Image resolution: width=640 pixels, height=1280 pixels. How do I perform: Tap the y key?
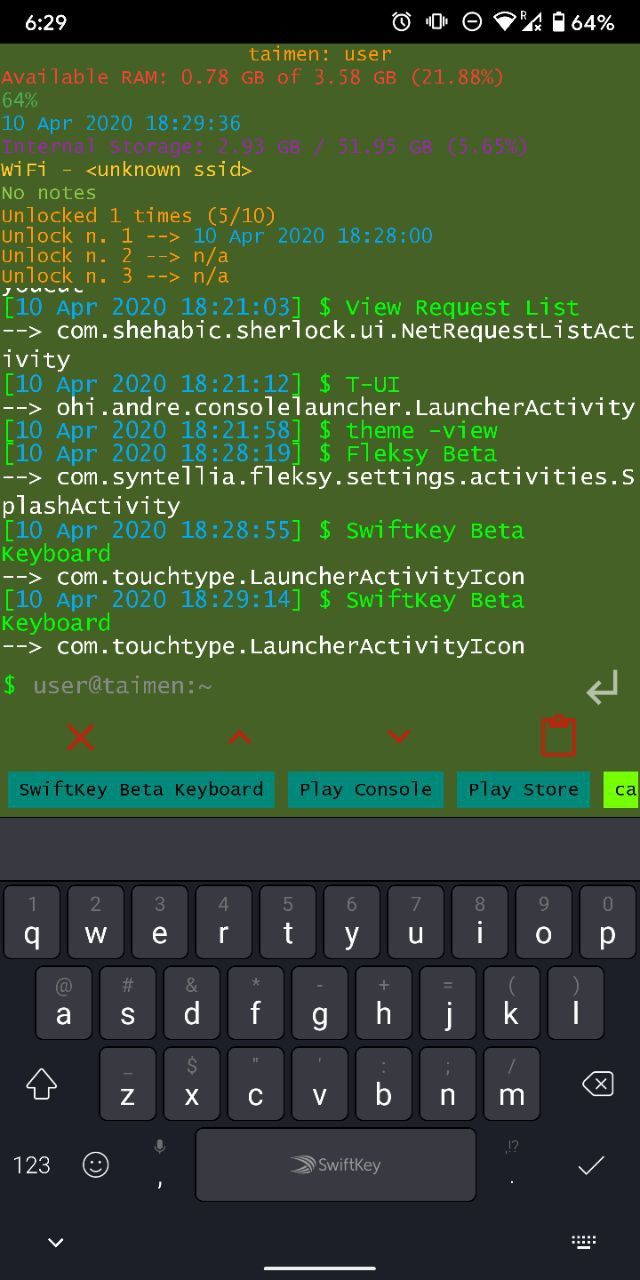352,922
